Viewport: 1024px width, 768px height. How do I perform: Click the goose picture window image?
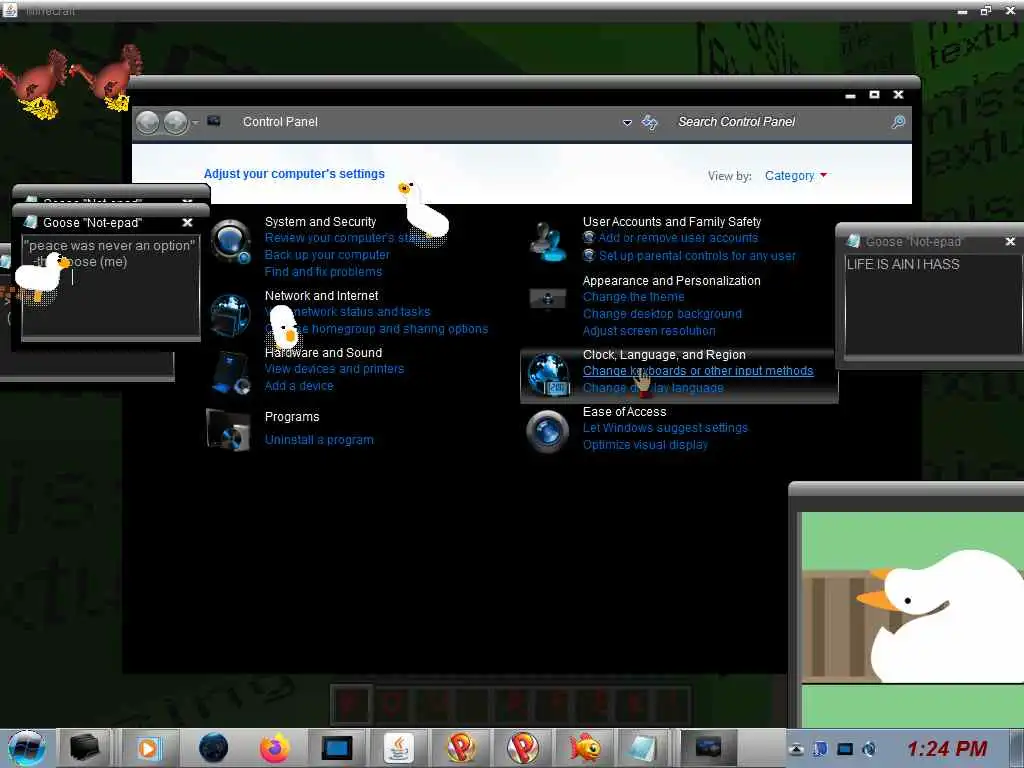click(x=912, y=619)
